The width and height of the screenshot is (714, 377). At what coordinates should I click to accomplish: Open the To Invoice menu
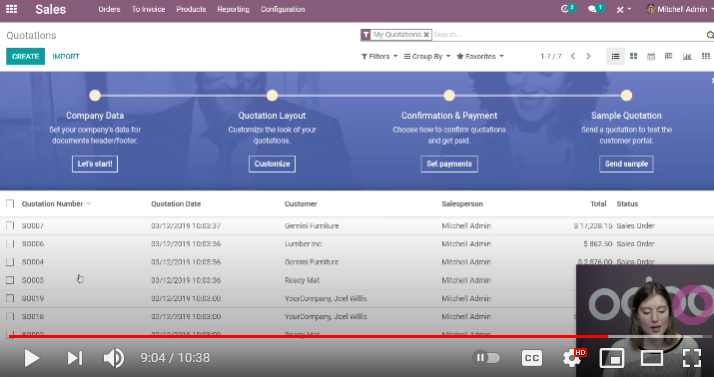(x=148, y=9)
